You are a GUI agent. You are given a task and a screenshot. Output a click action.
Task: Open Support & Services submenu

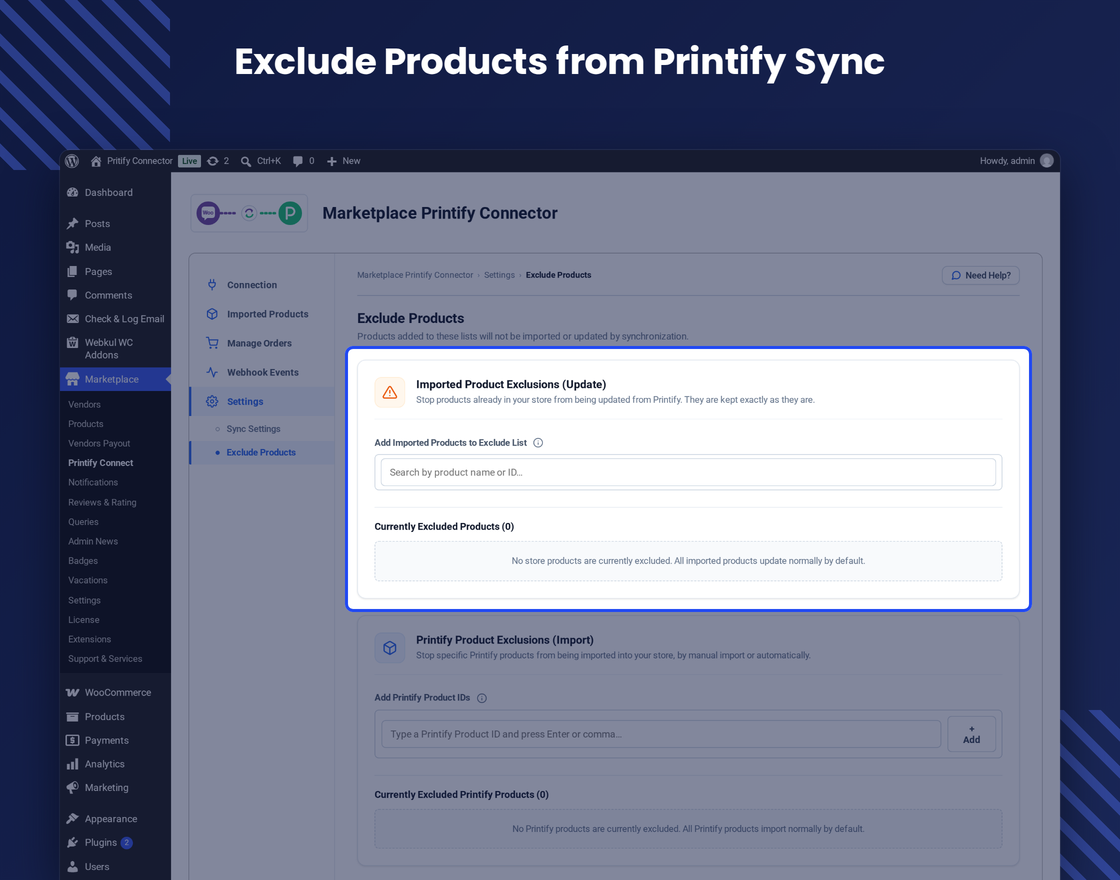coord(105,659)
